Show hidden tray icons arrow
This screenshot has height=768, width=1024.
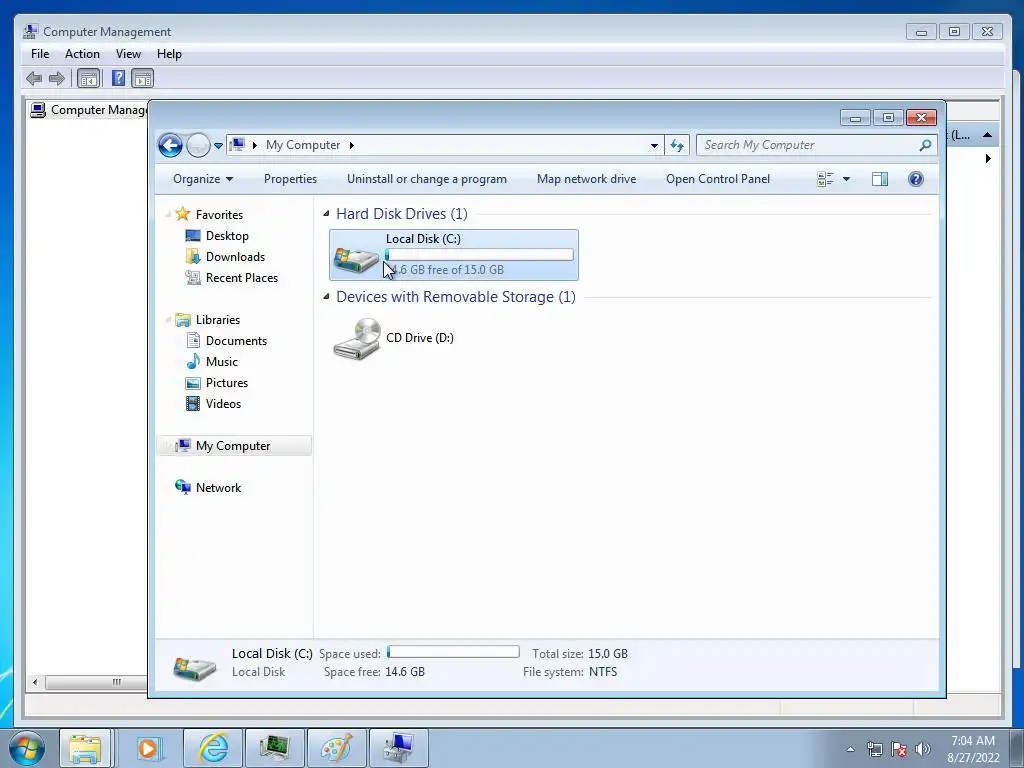click(x=850, y=749)
